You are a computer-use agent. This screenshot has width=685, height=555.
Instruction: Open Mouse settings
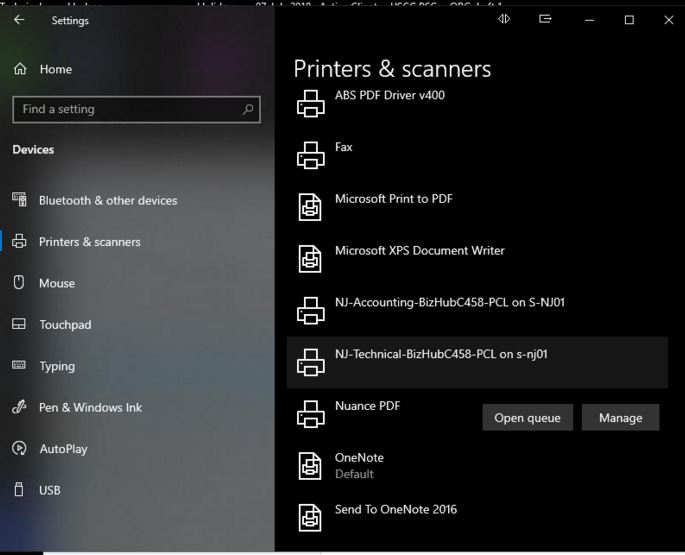57,283
